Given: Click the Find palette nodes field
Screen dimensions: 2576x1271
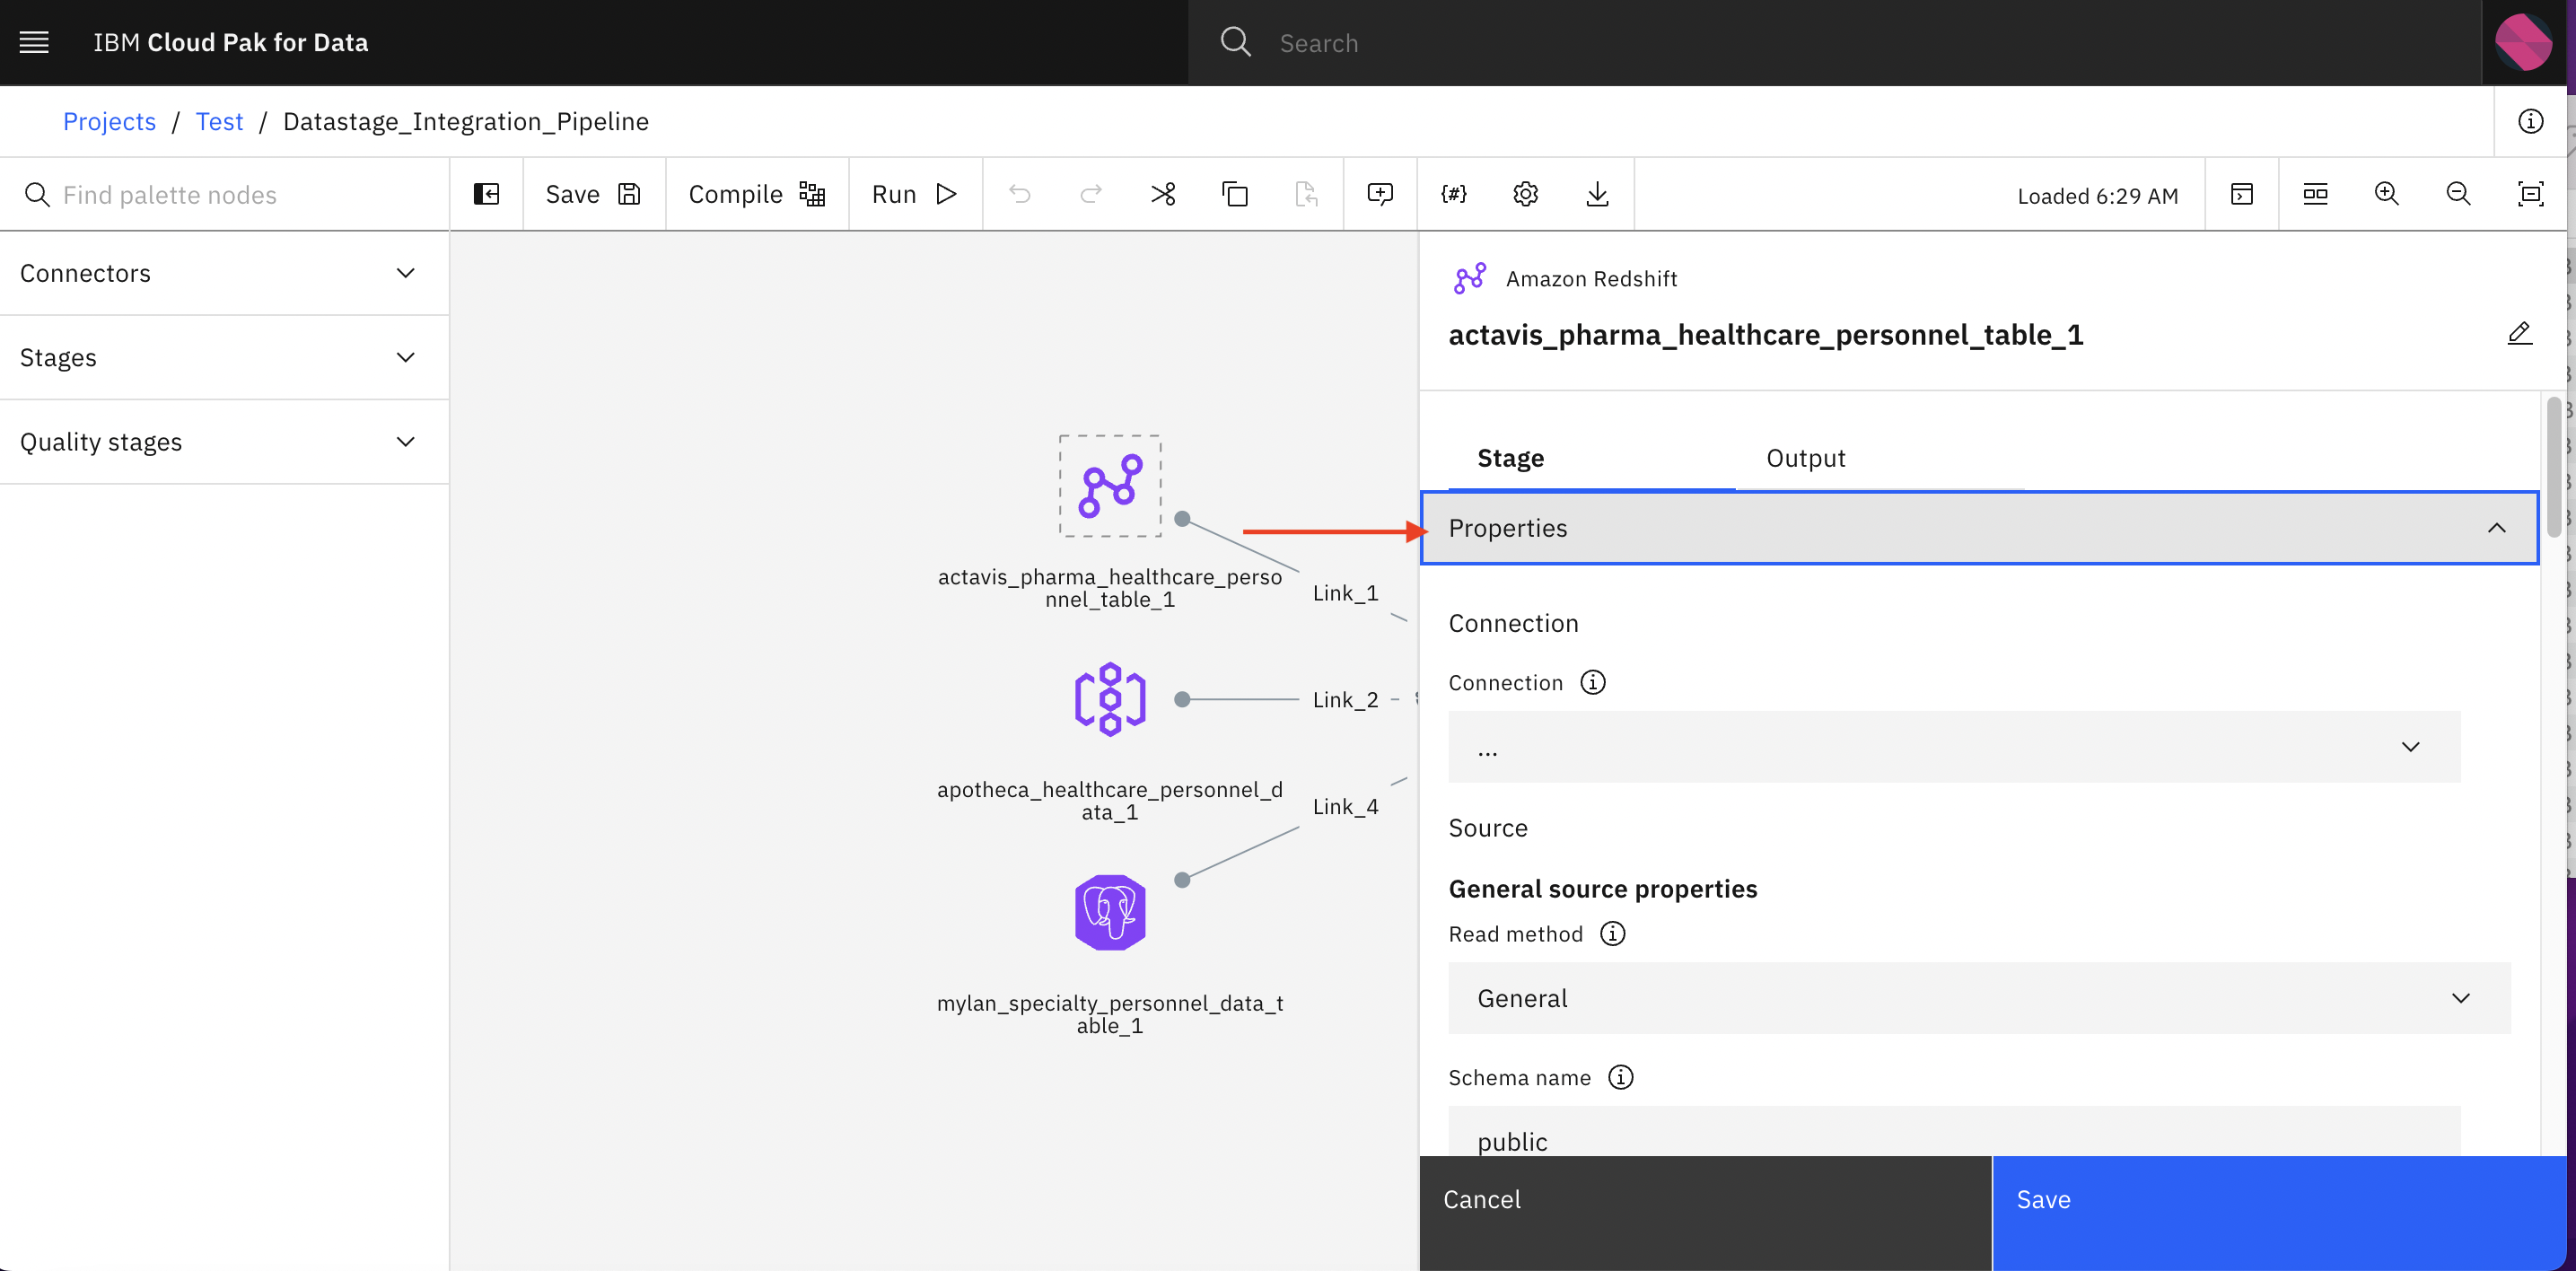Looking at the screenshot, I should coord(224,194).
